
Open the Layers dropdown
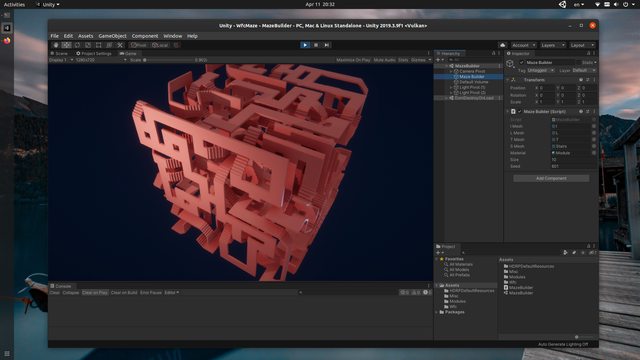click(x=553, y=45)
